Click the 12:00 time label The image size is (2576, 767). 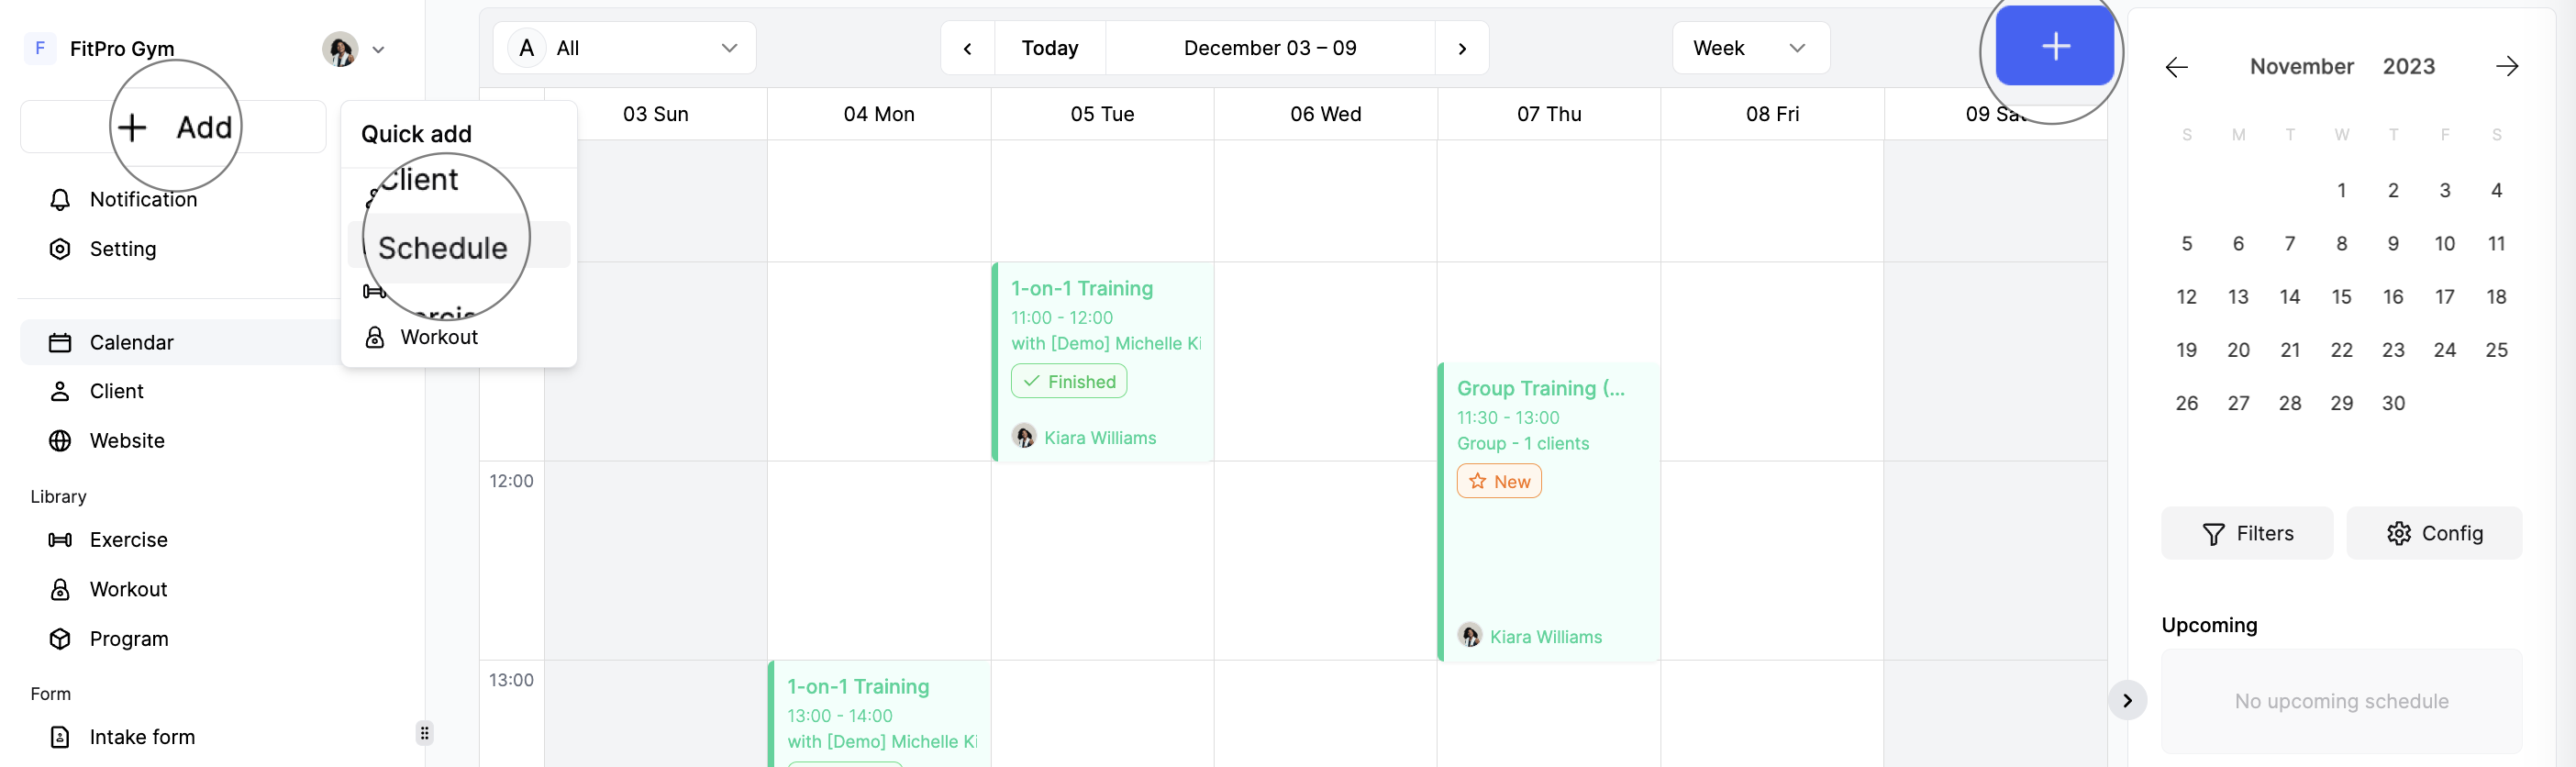[511, 481]
